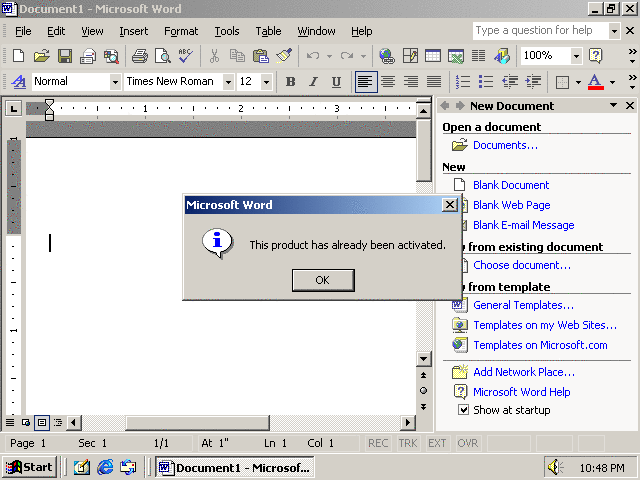
Task: Set Align Right paragraph alignment
Action: 411,82
